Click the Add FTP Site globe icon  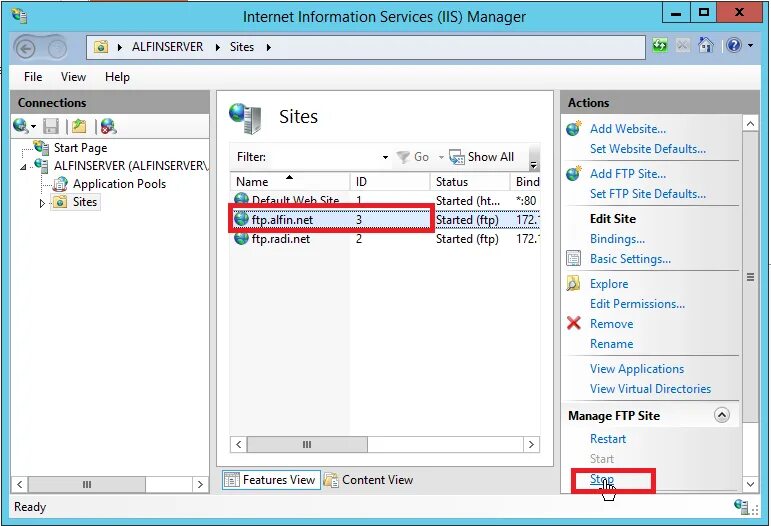click(x=573, y=174)
